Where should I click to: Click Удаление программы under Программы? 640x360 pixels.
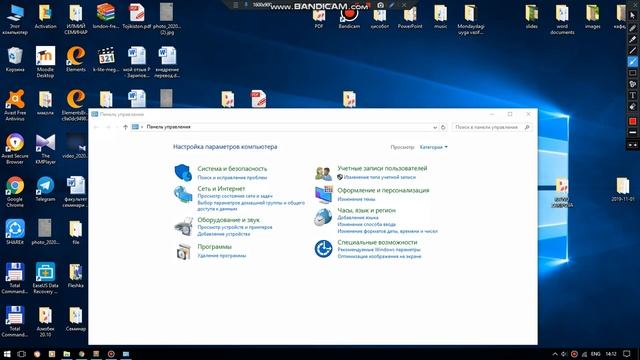click(222, 256)
